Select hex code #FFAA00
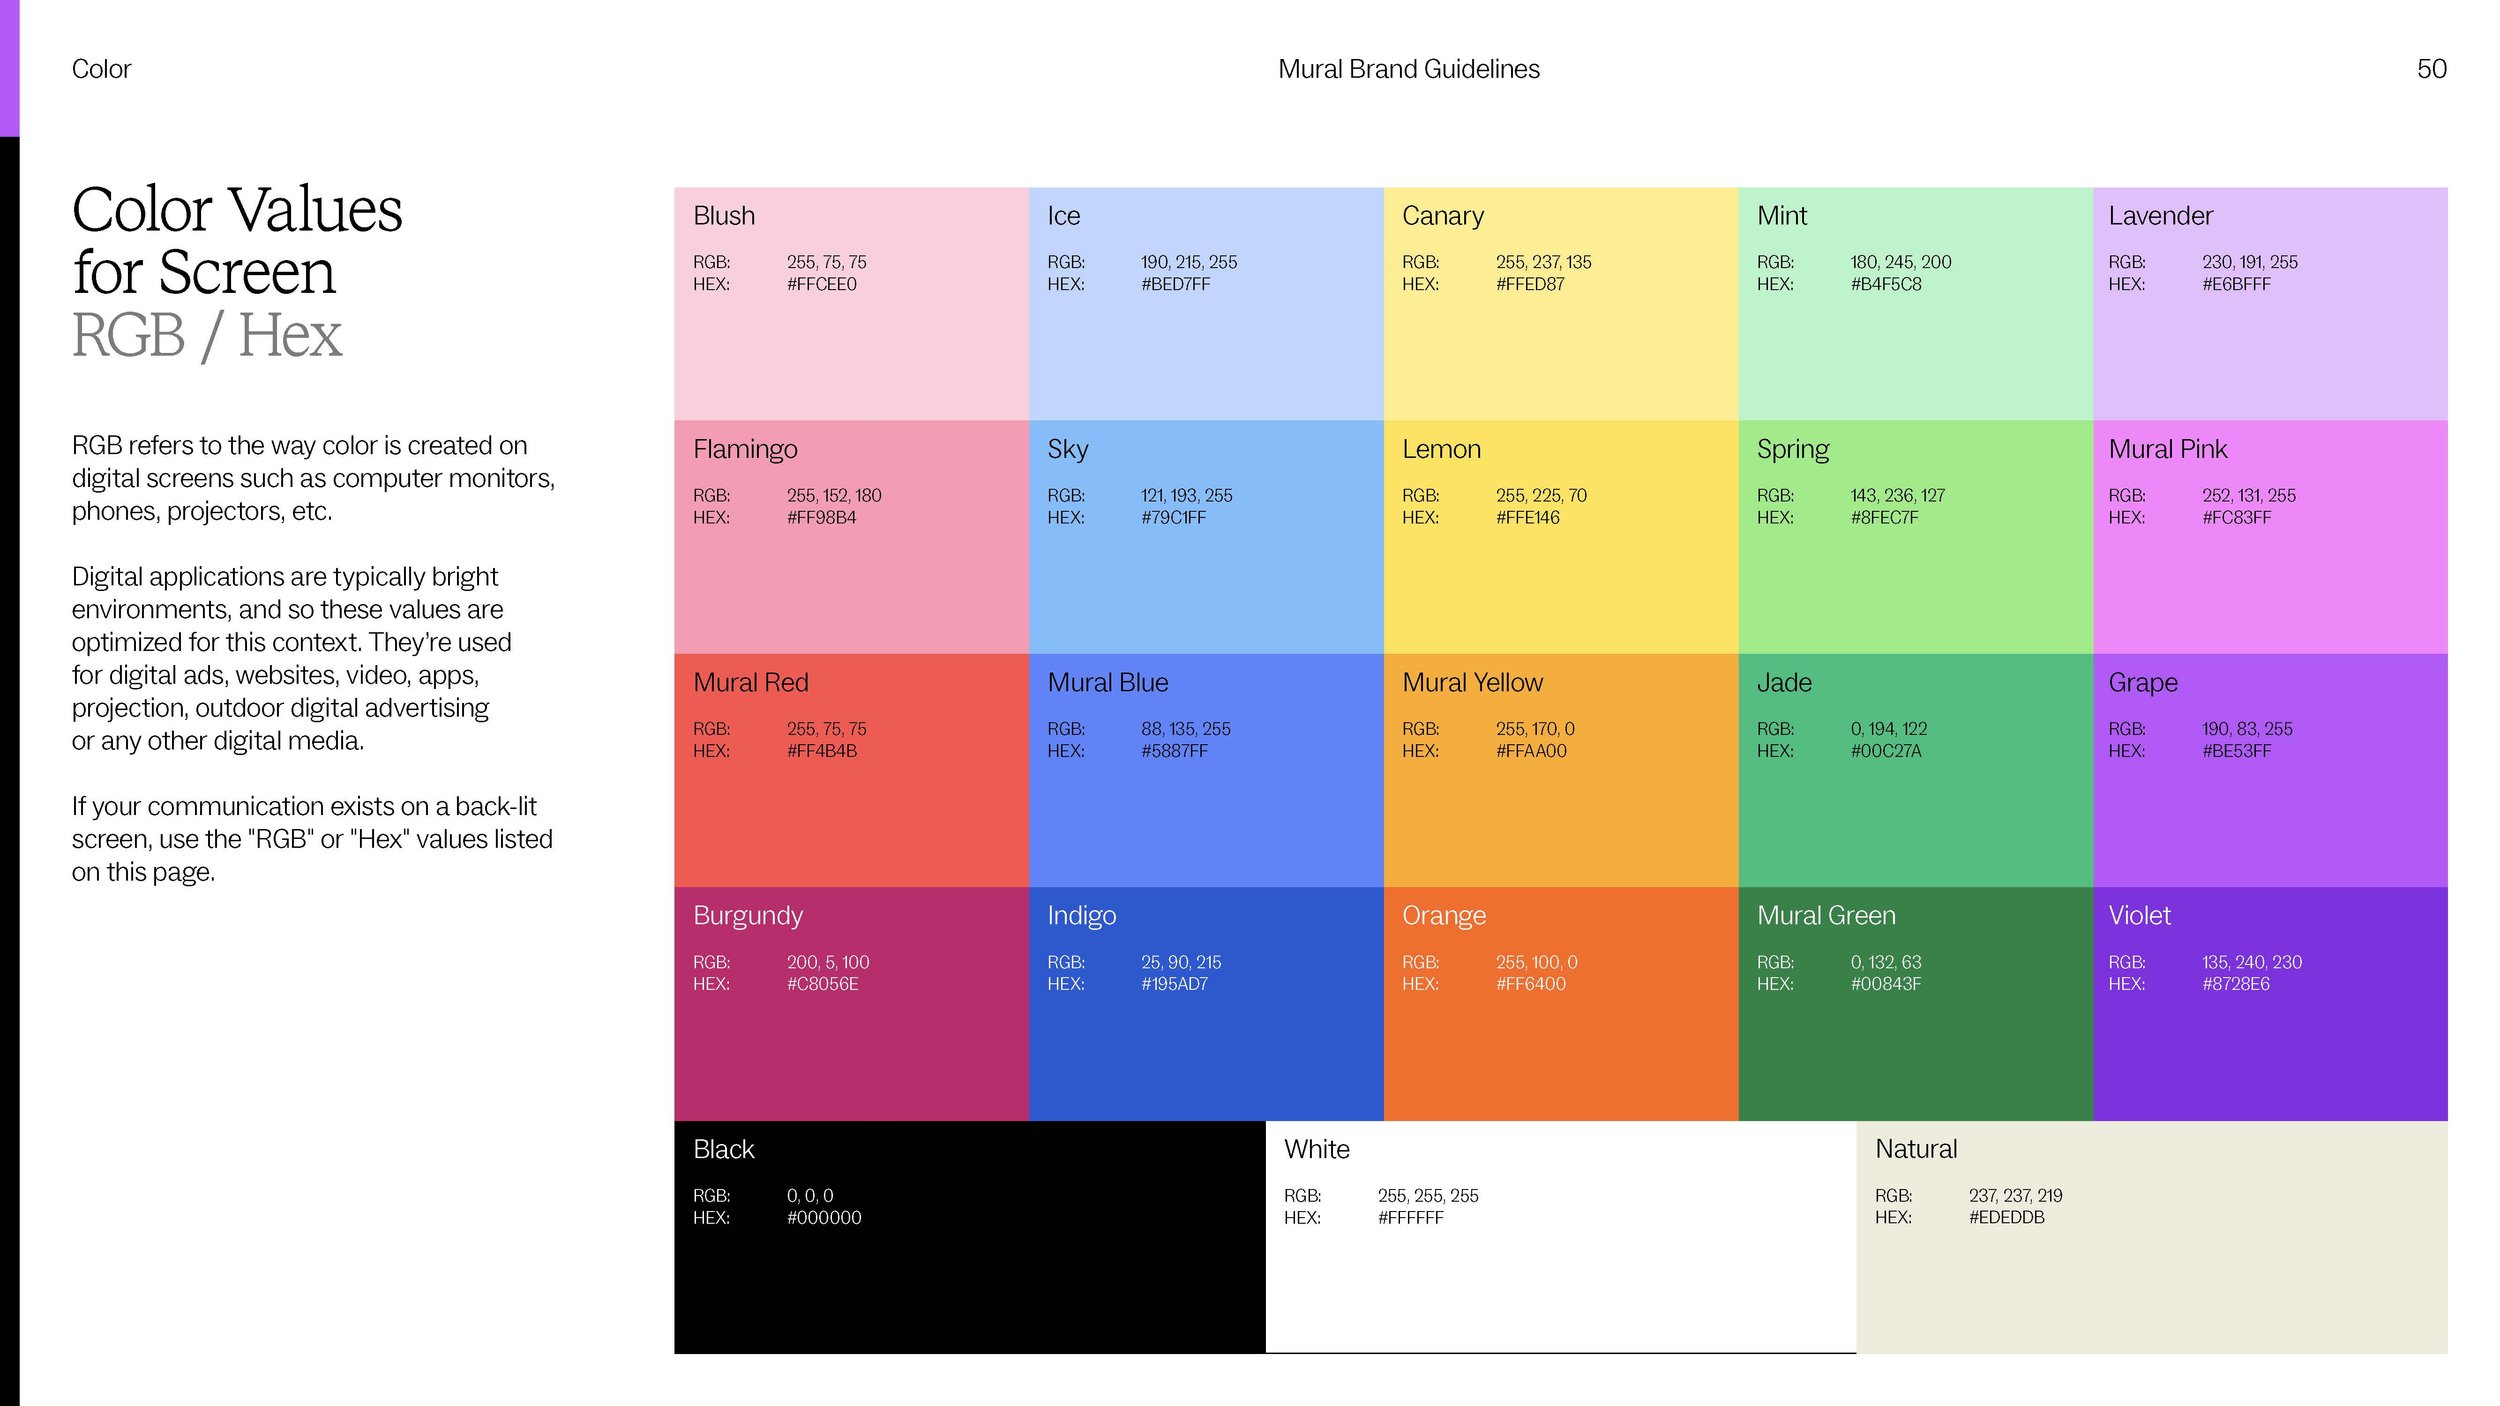The height and width of the screenshot is (1406, 2500). [x=1532, y=751]
